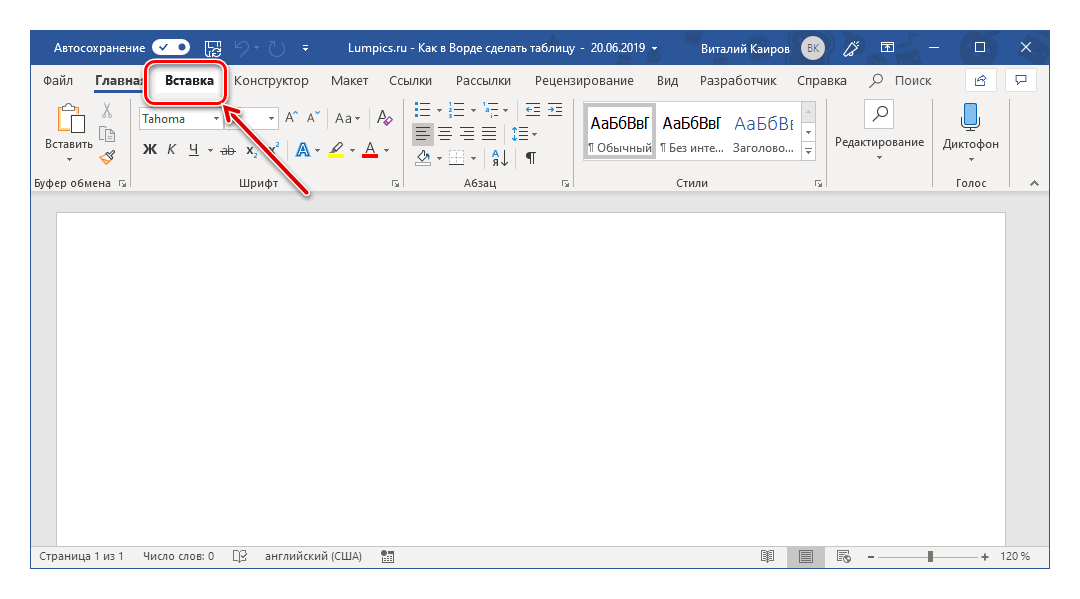
Task: Click the Sort A-Z icon
Action: click(499, 157)
